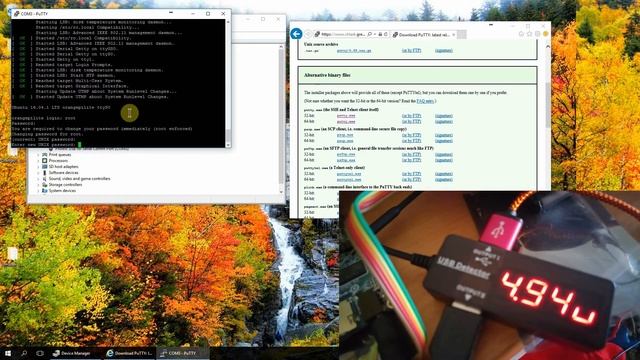Viewport: 640px width, 360px height.
Task: Expand Sound, video and game controllers
Action: [x=39, y=179]
